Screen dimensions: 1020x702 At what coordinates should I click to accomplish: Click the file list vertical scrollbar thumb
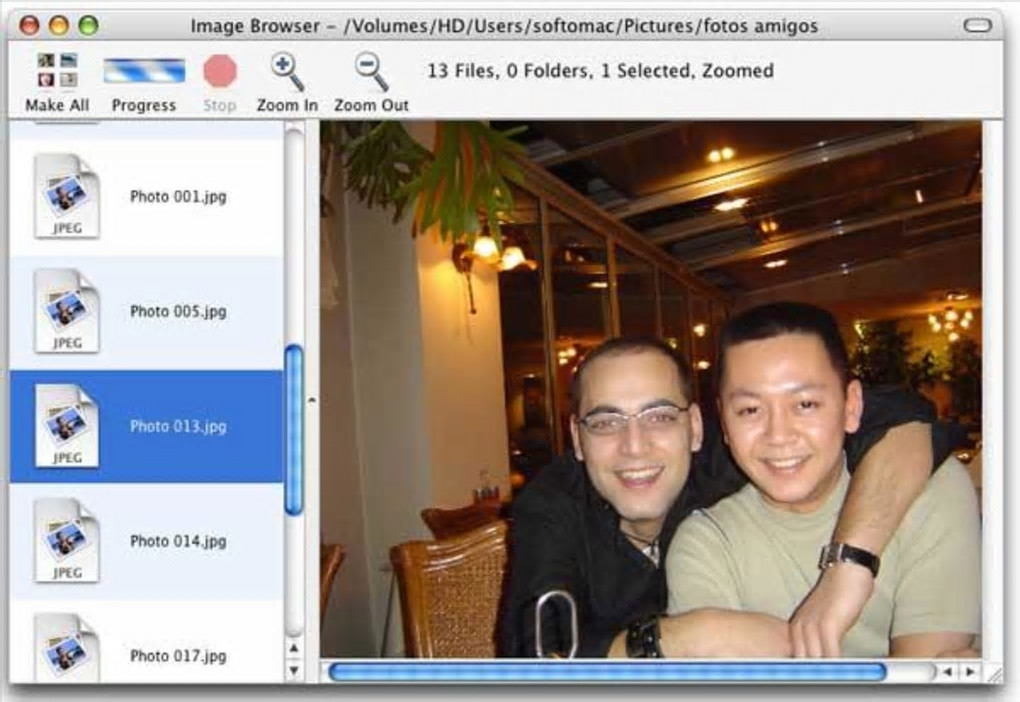coord(294,430)
